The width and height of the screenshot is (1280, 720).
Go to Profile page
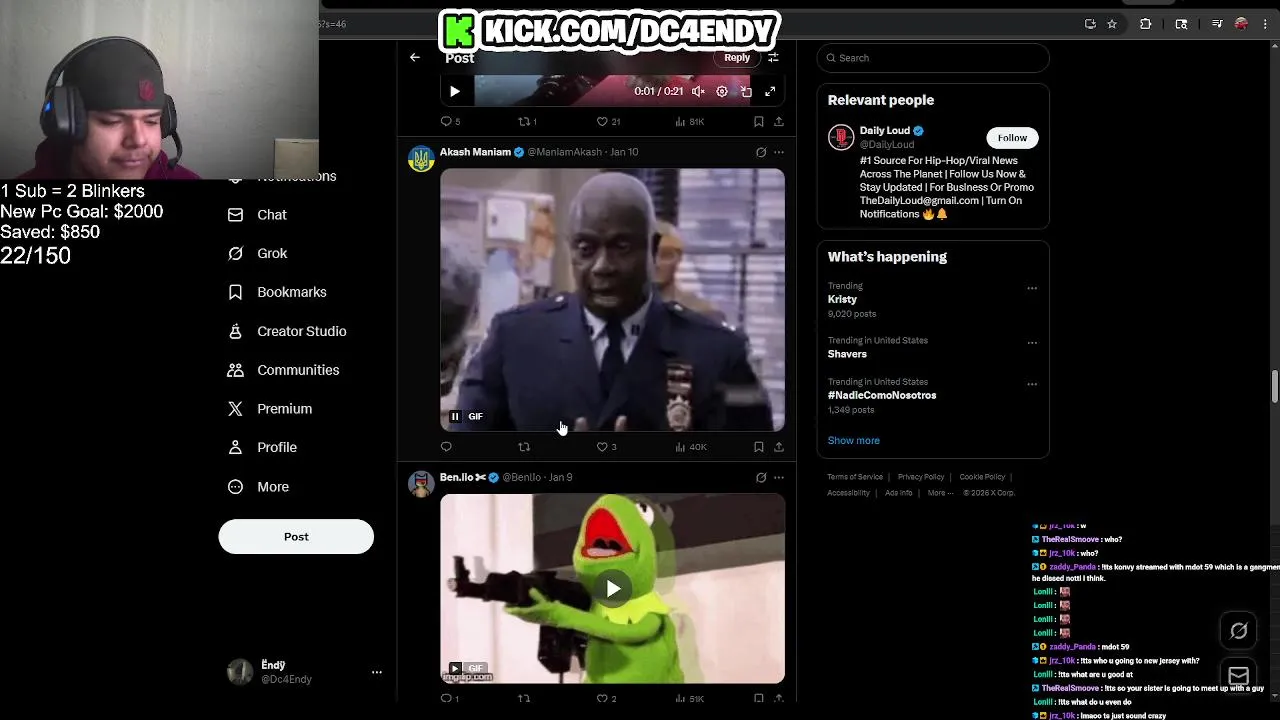(x=262, y=447)
